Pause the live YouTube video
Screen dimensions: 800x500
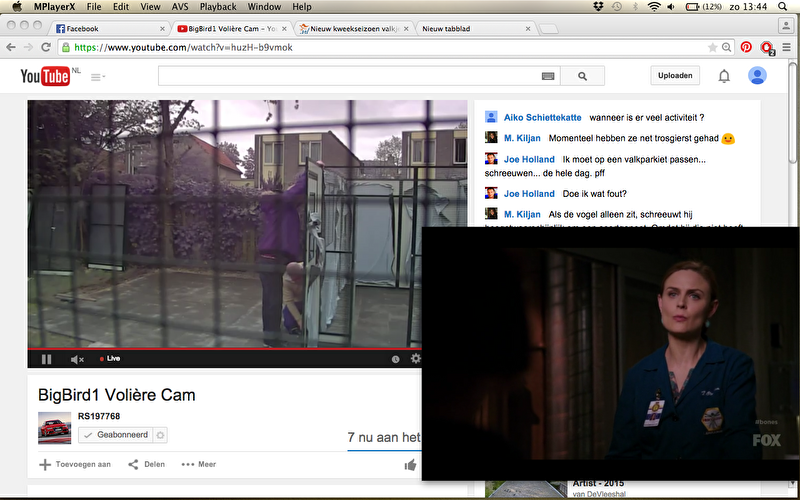46,359
